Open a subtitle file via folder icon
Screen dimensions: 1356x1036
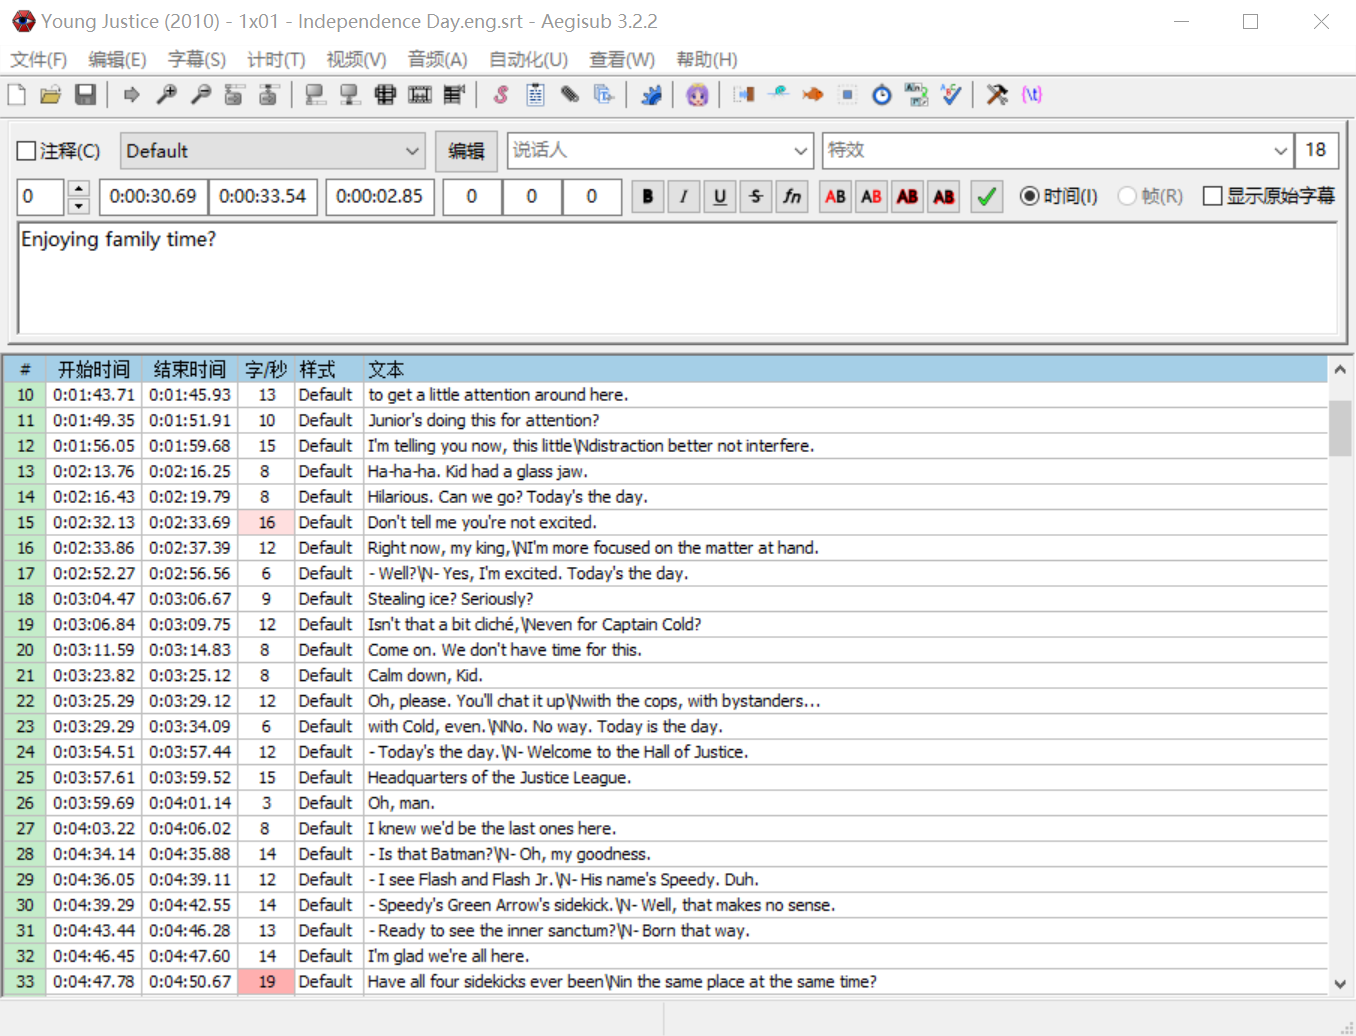click(x=51, y=95)
